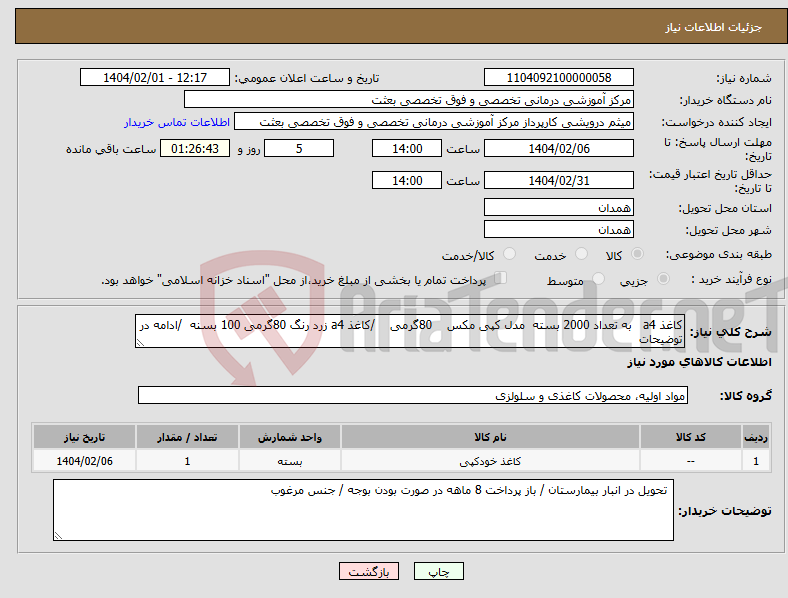
Task: Click the need number field 1104092100000058
Action: click(559, 77)
